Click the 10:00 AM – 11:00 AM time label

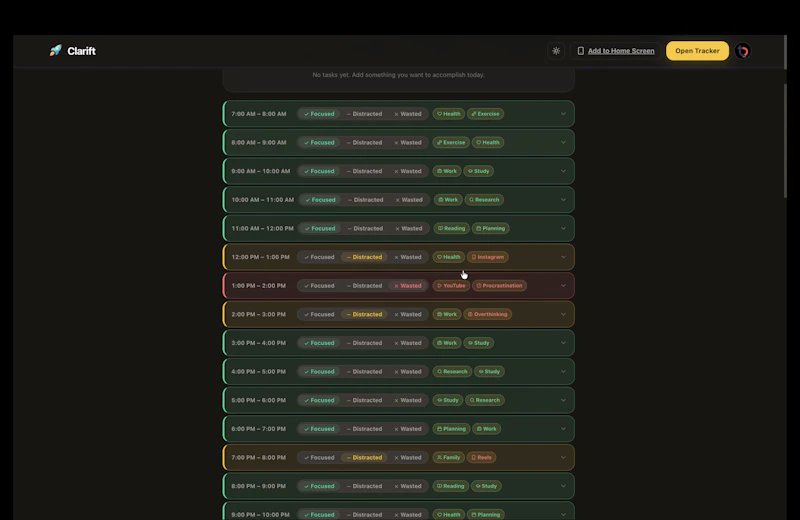click(x=262, y=200)
